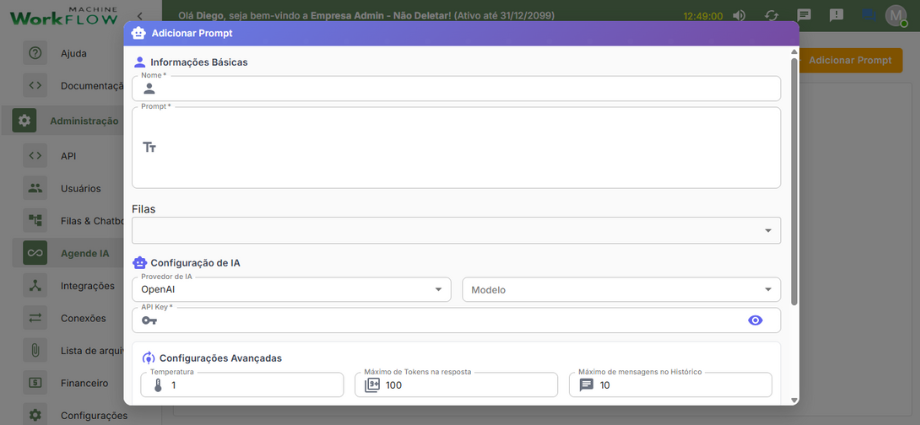Open Ajuda from the sidebar
Image resolution: width=920 pixels, height=425 pixels.
click(x=73, y=53)
